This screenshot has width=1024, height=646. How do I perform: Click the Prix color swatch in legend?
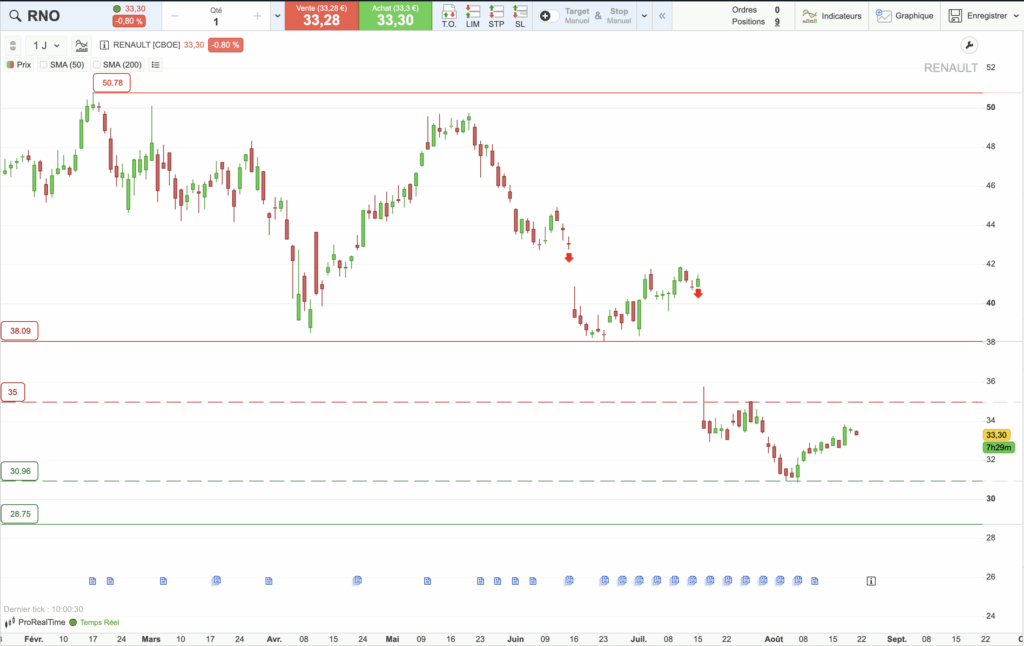(10, 64)
